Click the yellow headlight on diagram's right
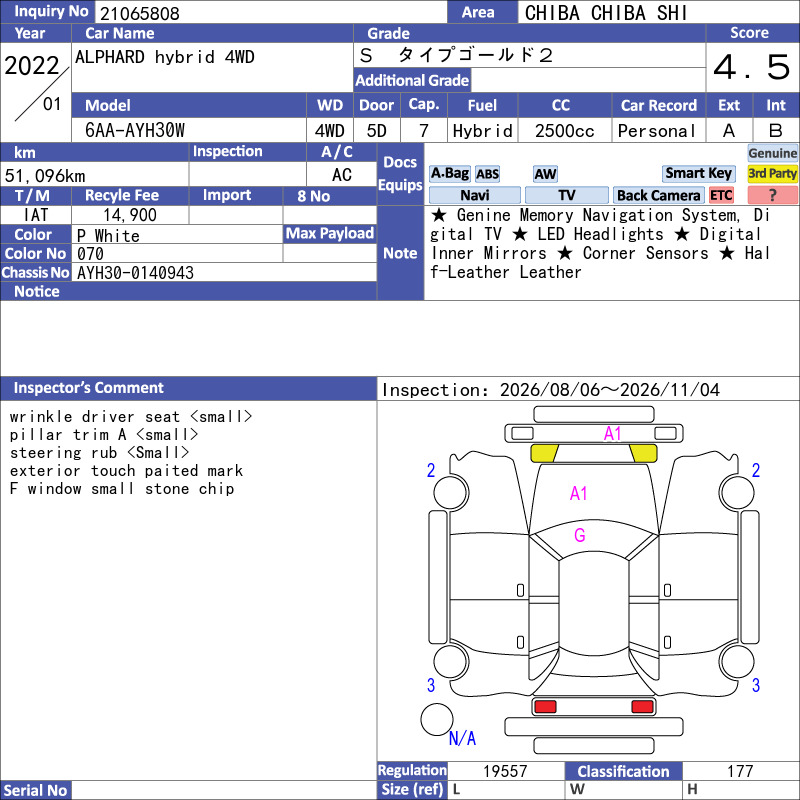The image size is (800, 800). (x=643, y=453)
